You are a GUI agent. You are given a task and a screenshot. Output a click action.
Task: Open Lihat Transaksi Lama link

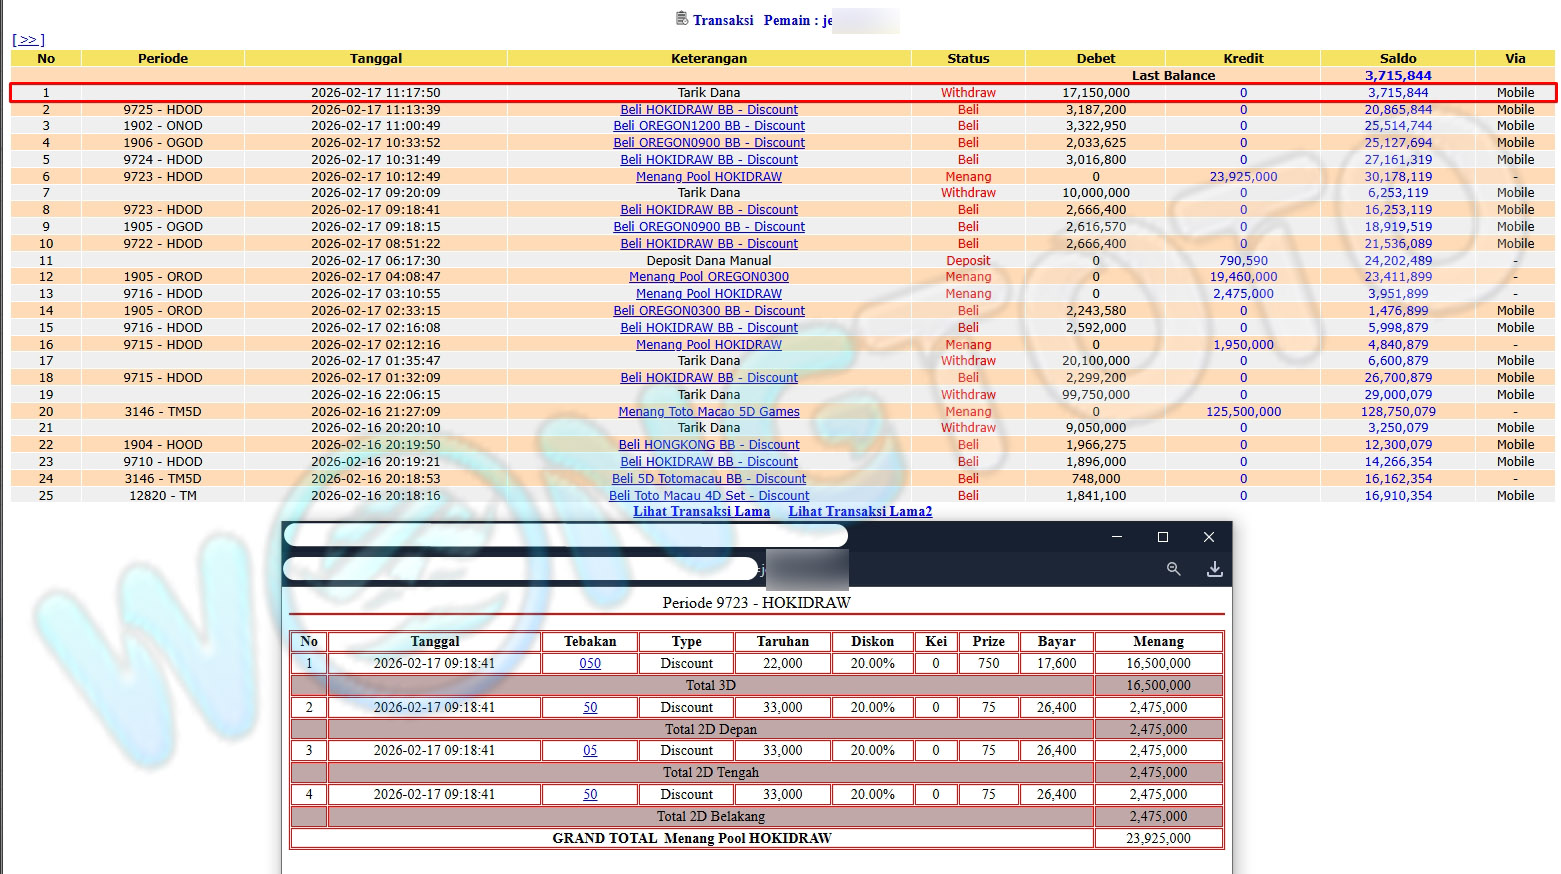tap(701, 512)
